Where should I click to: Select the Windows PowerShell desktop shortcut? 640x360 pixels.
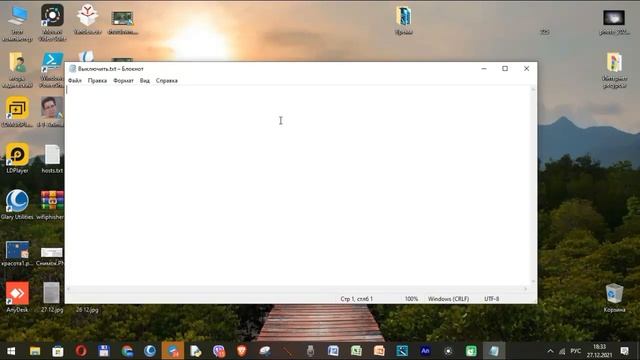point(52,69)
